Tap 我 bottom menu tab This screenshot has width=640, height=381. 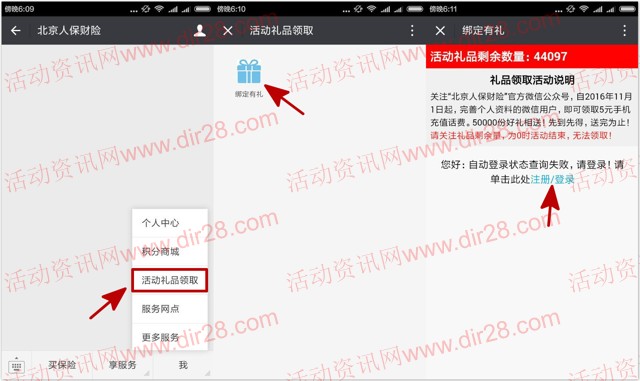point(183,365)
